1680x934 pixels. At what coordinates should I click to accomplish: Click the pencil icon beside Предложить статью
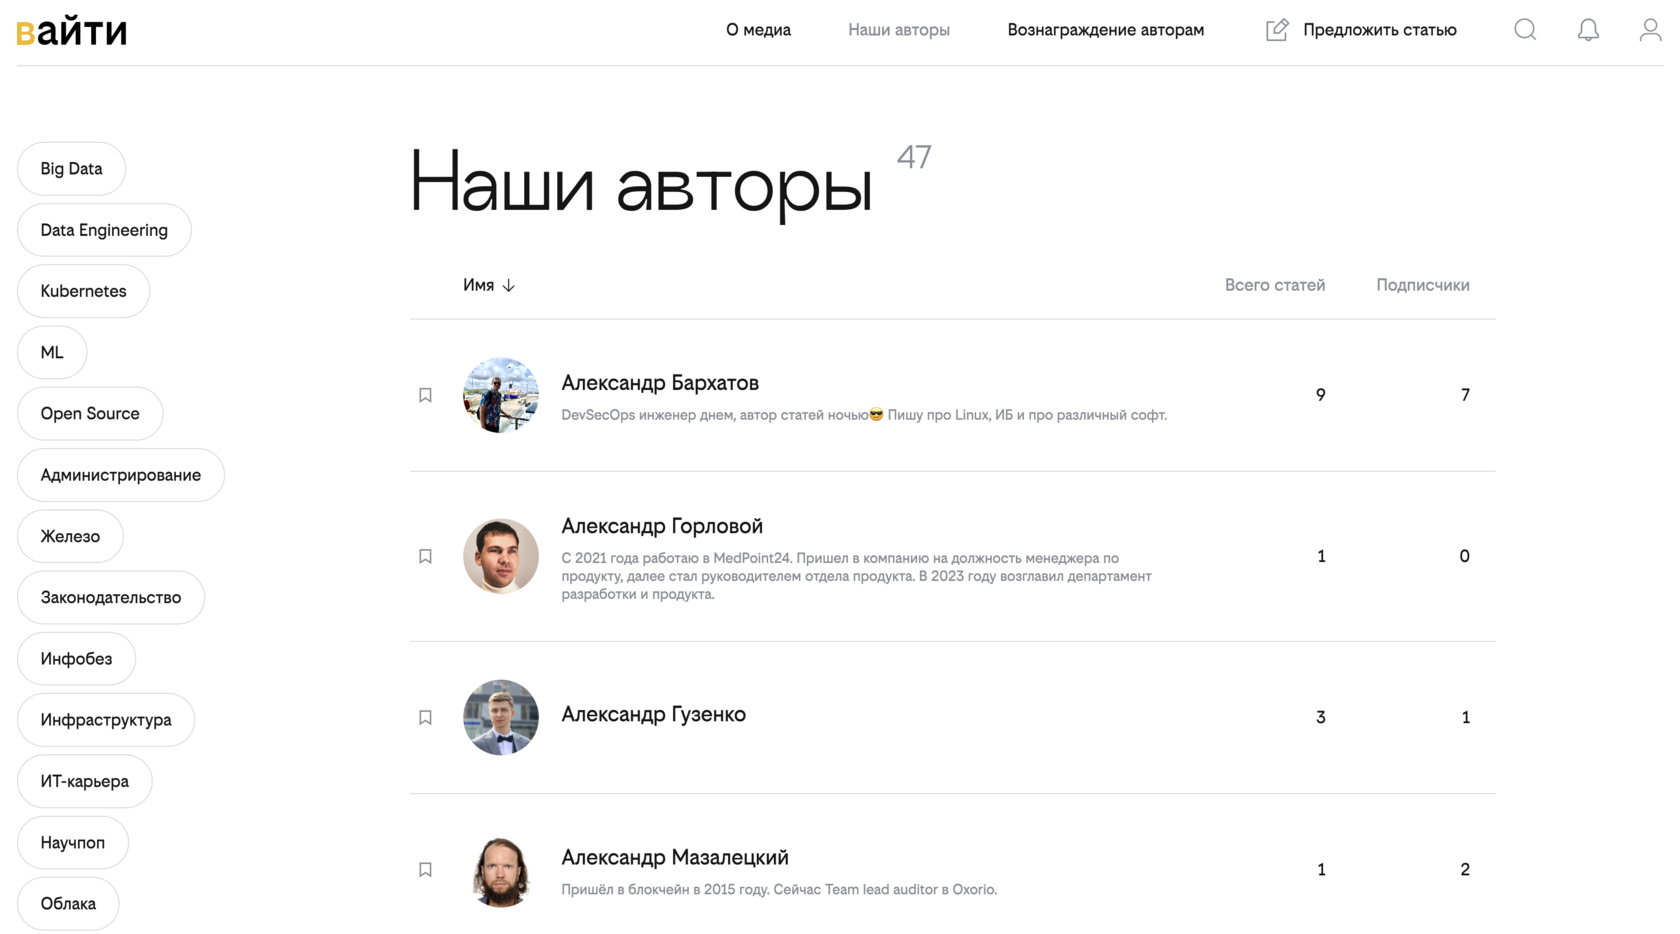click(x=1276, y=30)
